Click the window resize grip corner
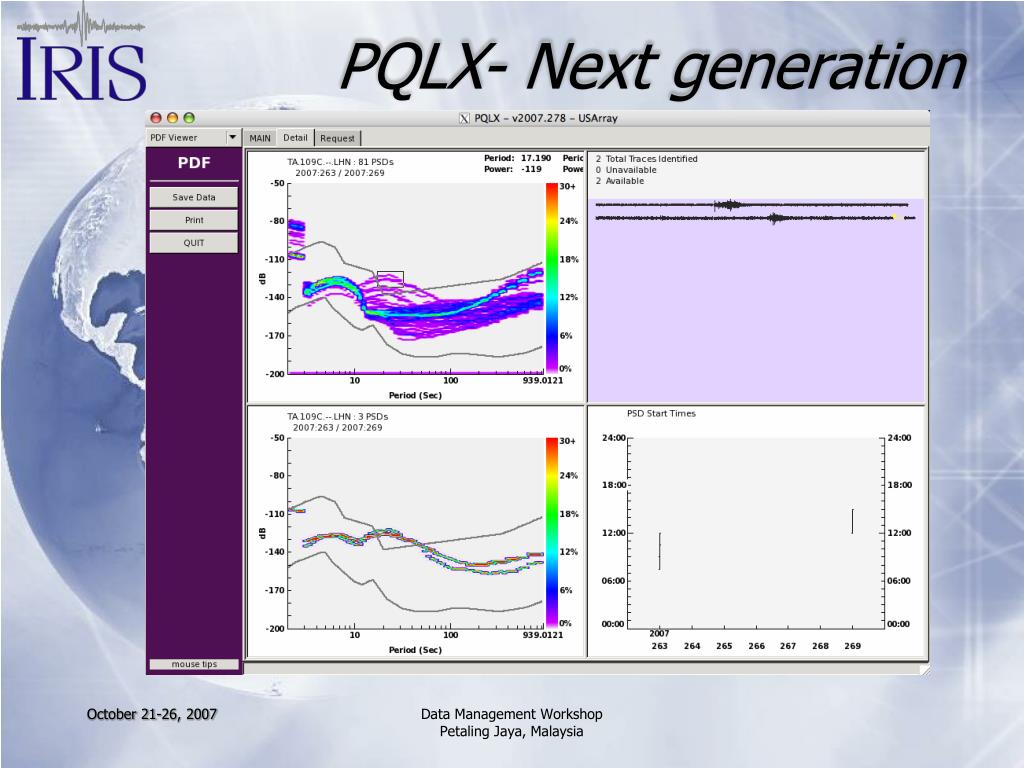Image resolution: width=1024 pixels, height=768 pixels. pos(924,669)
